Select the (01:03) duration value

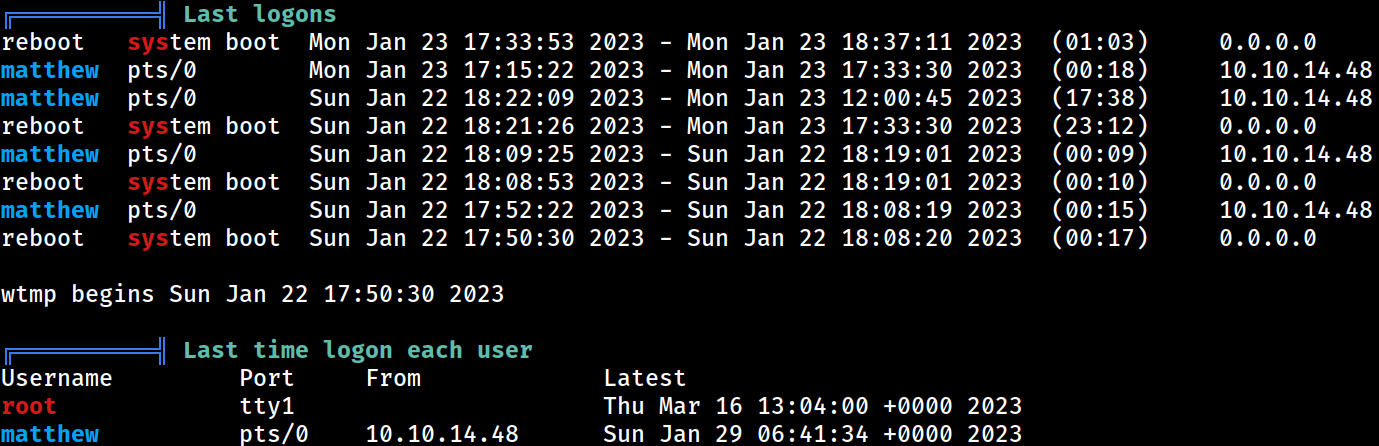click(x=1100, y=42)
